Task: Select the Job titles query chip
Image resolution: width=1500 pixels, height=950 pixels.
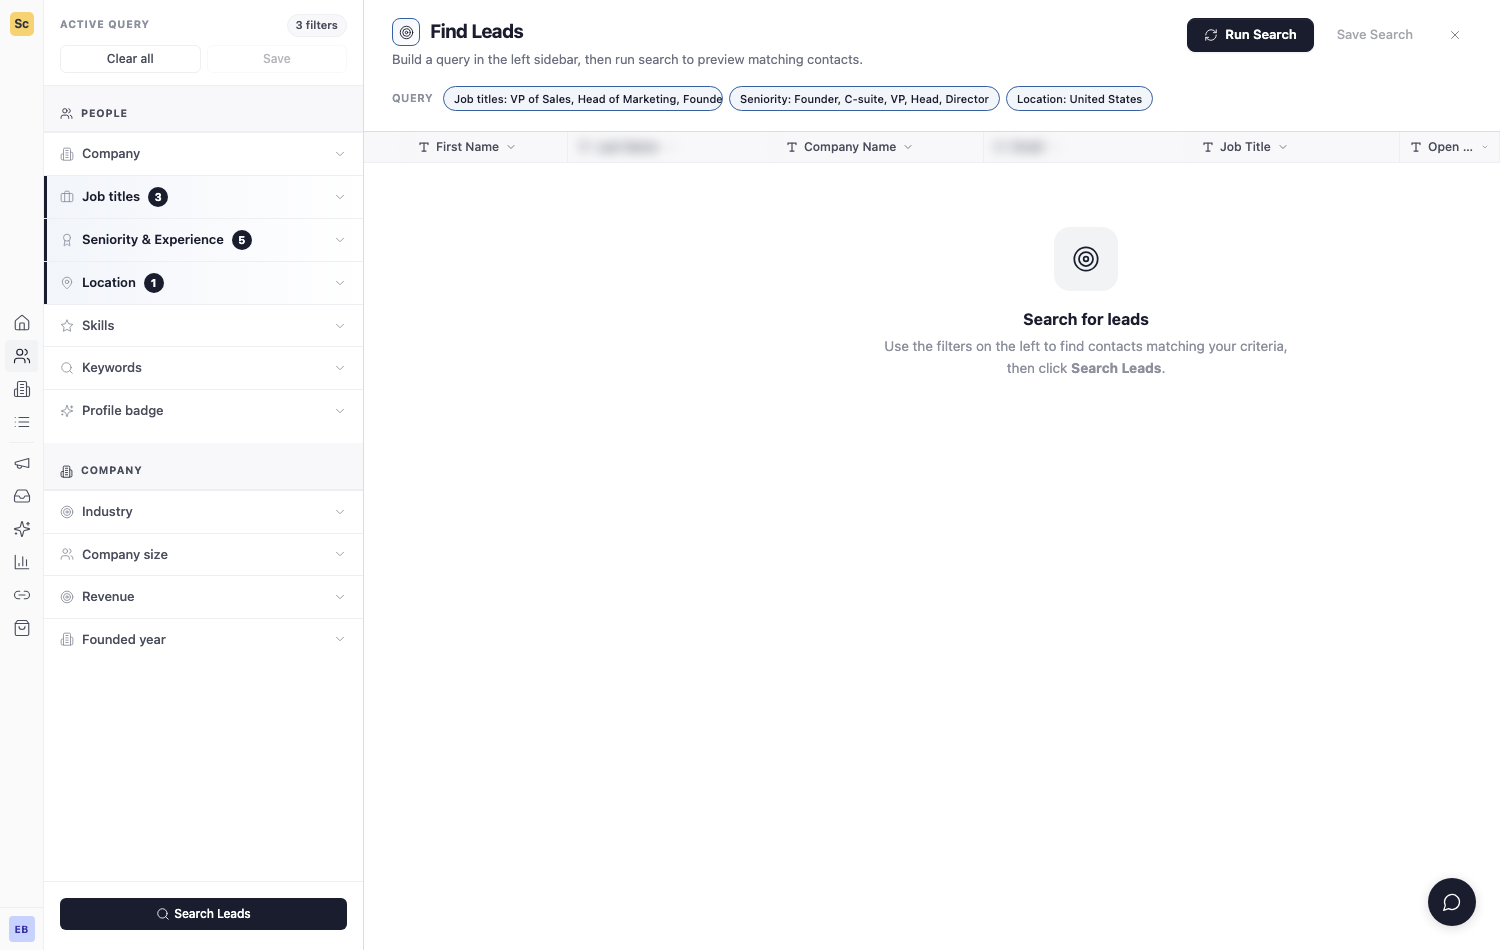Action: pyautogui.click(x=583, y=99)
